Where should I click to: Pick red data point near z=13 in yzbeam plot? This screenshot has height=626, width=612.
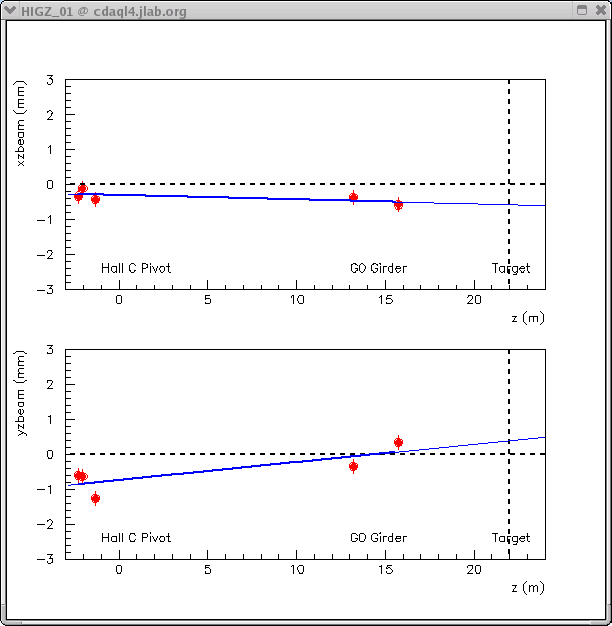click(x=353, y=466)
